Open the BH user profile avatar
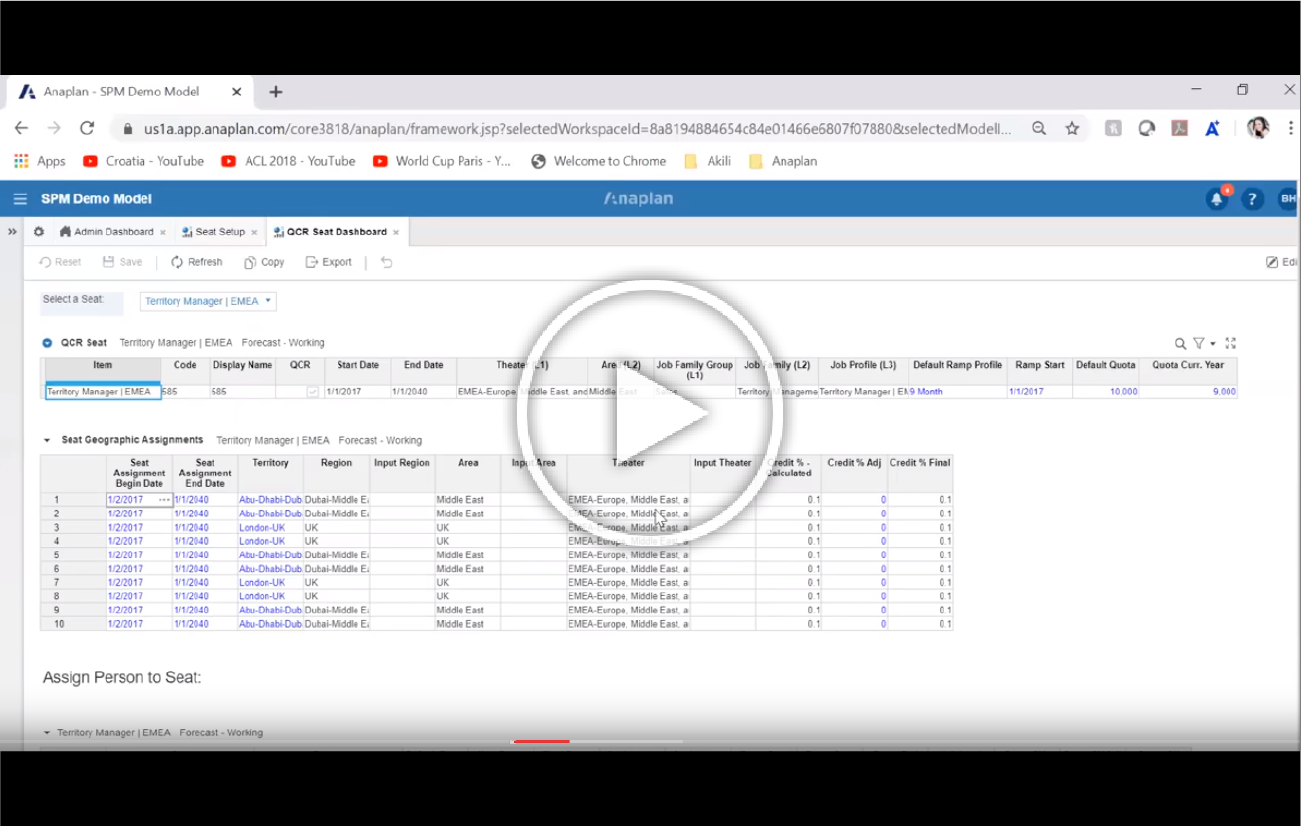1301x826 pixels. [x=1288, y=199]
